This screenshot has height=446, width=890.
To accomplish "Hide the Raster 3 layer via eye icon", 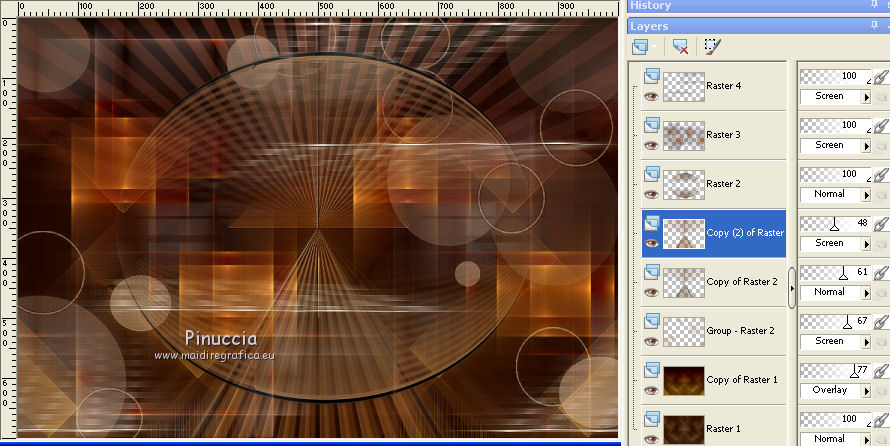I will point(651,145).
